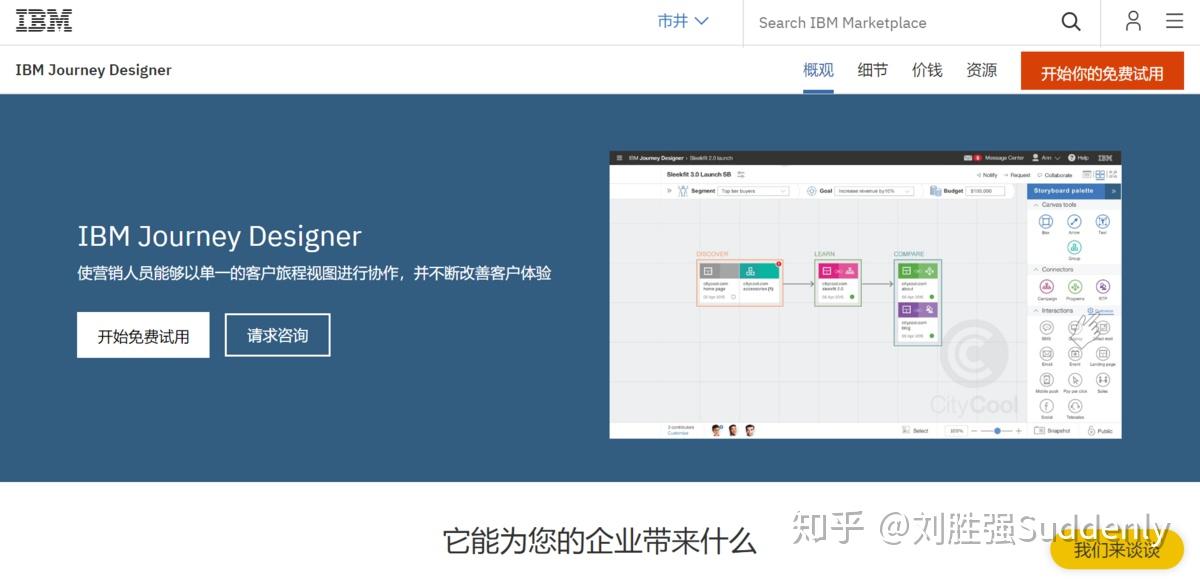Select the Box canvas tool

click(1046, 223)
